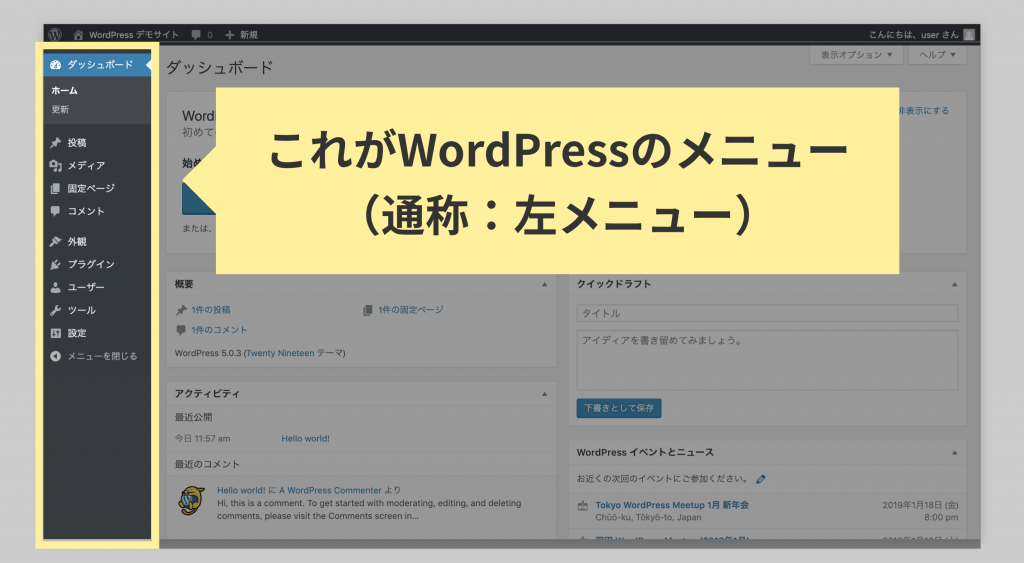
Task: Click the bubble icon beside 1件のコメント
Action: pyautogui.click(x=181, y=330)
